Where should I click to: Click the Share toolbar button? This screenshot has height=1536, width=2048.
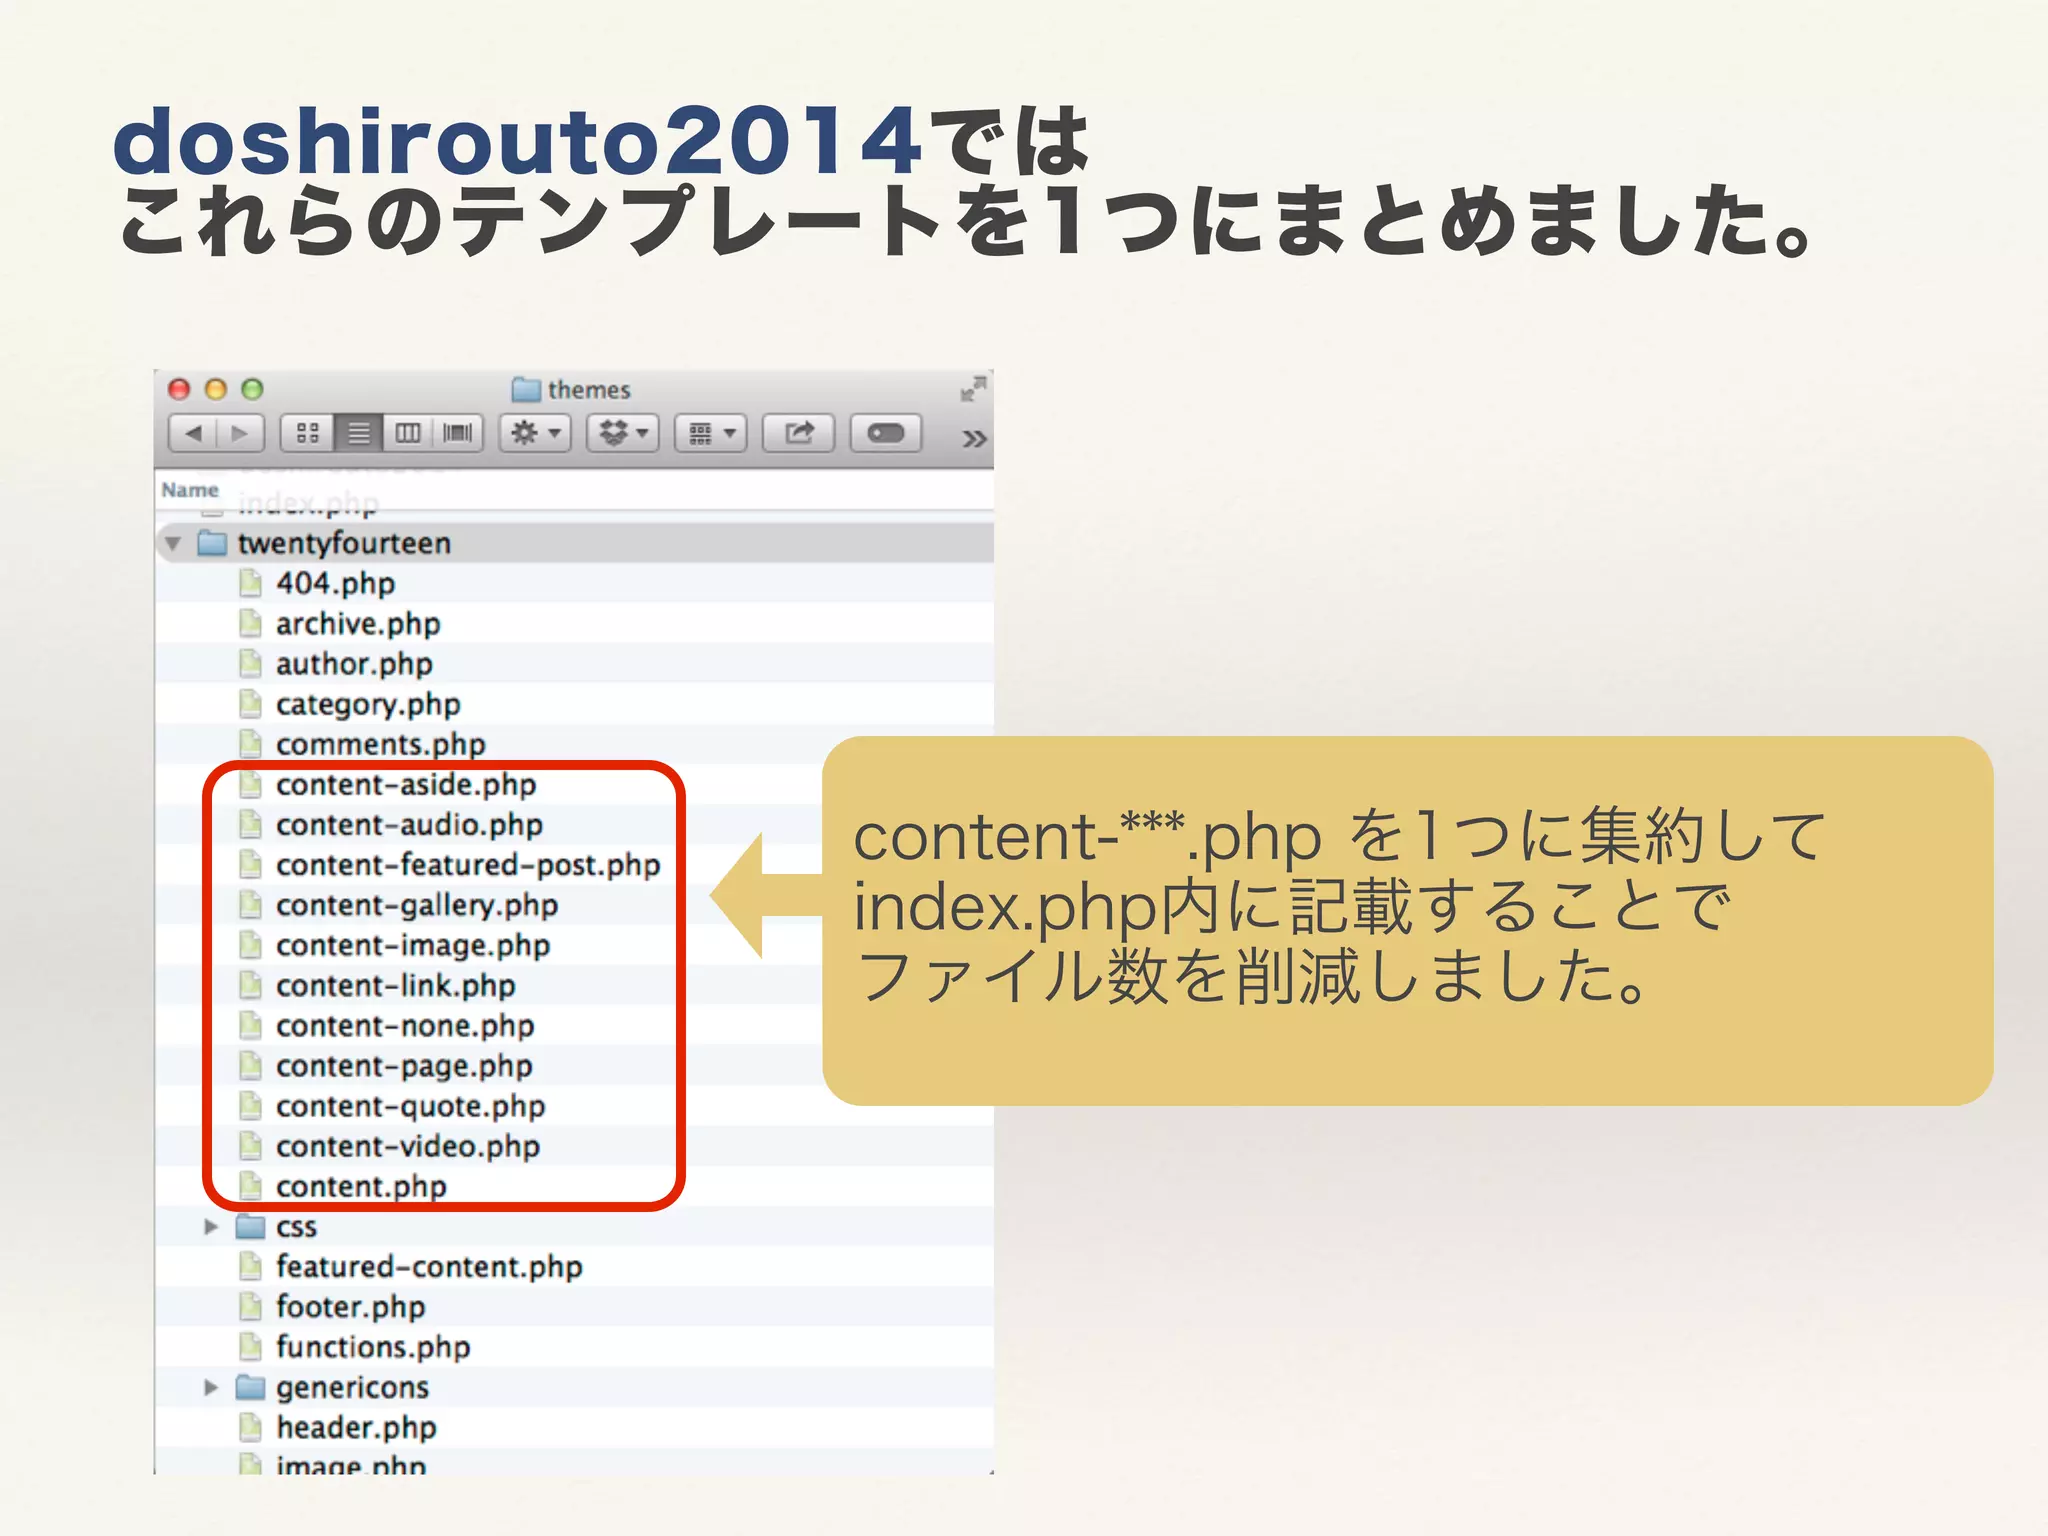pyautogui.click(x=798, y=433)
